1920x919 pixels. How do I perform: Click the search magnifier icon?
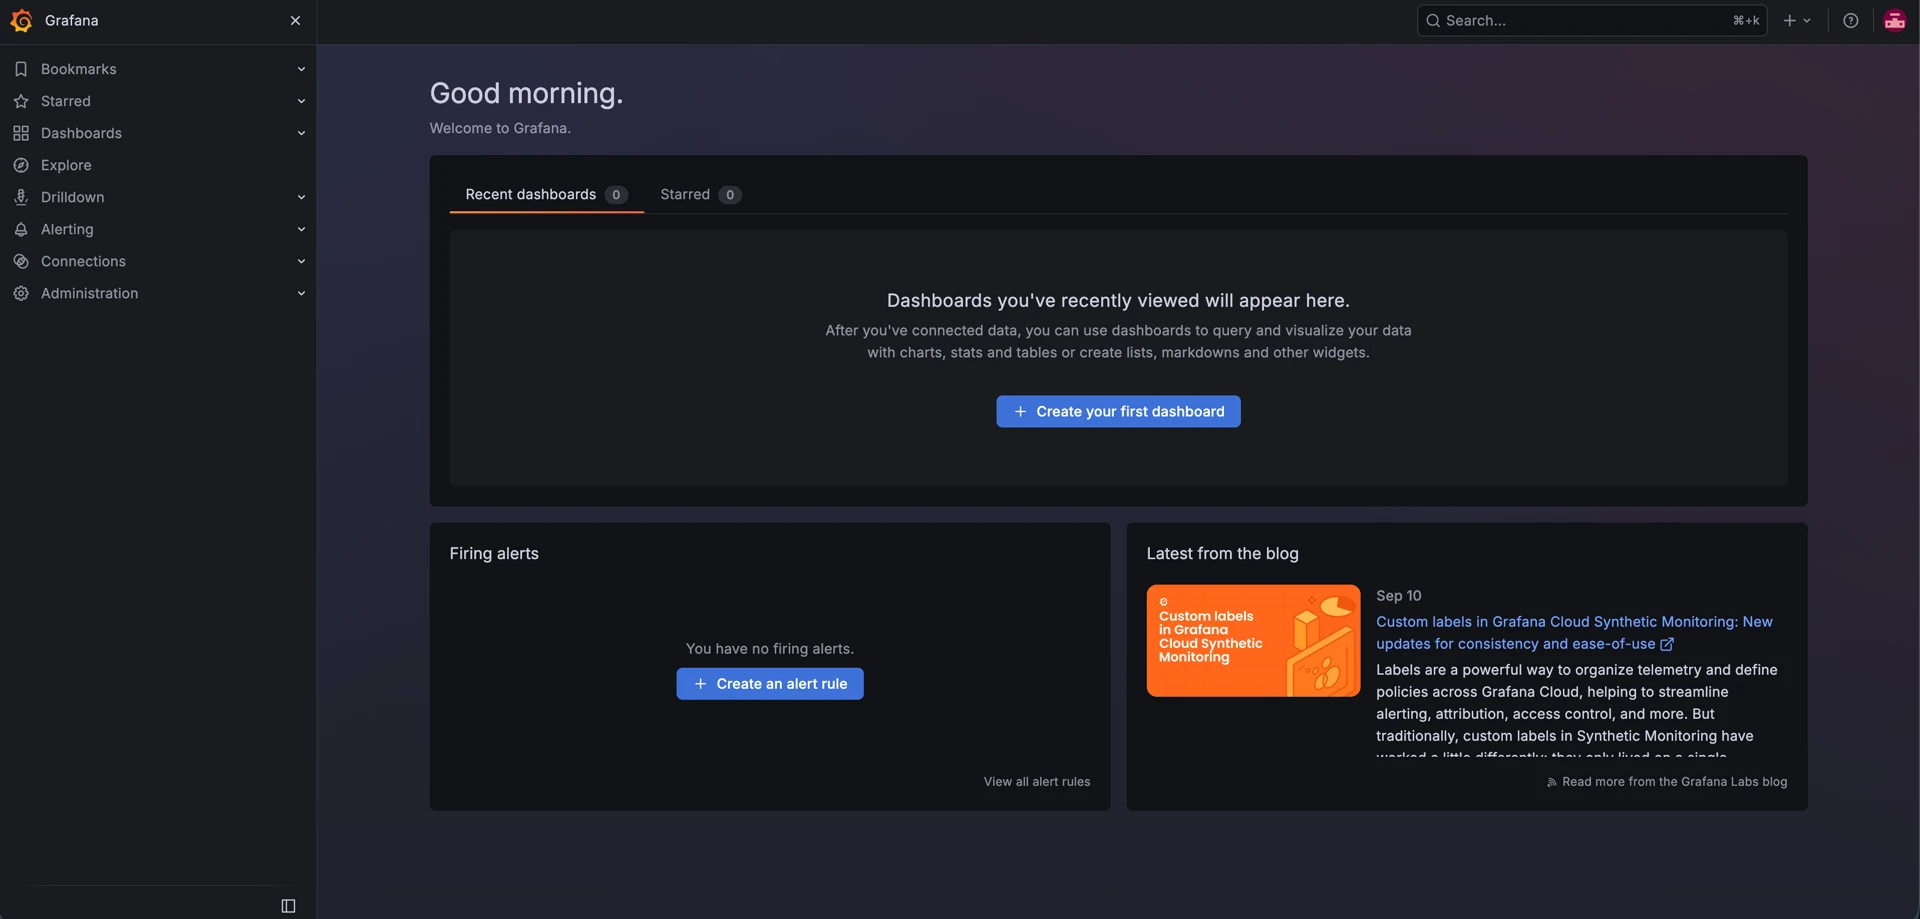pos(1433,20)
